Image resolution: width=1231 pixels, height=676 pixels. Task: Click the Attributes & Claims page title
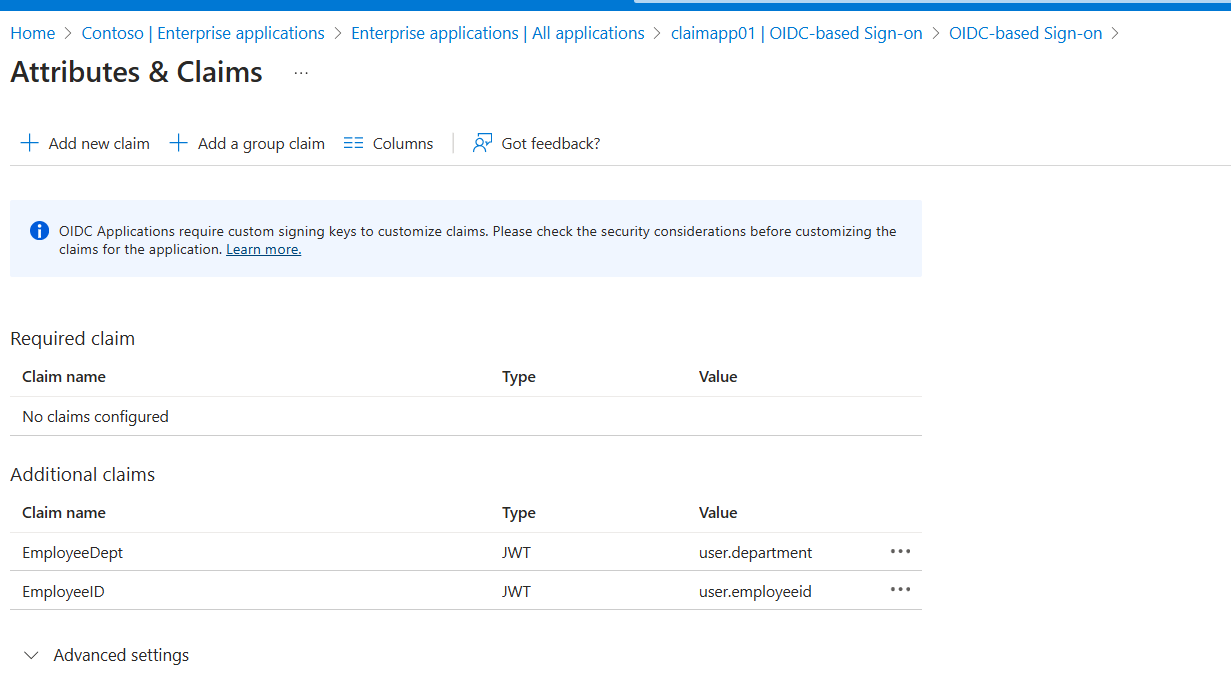pyautogui.click(x=136, y=72)
